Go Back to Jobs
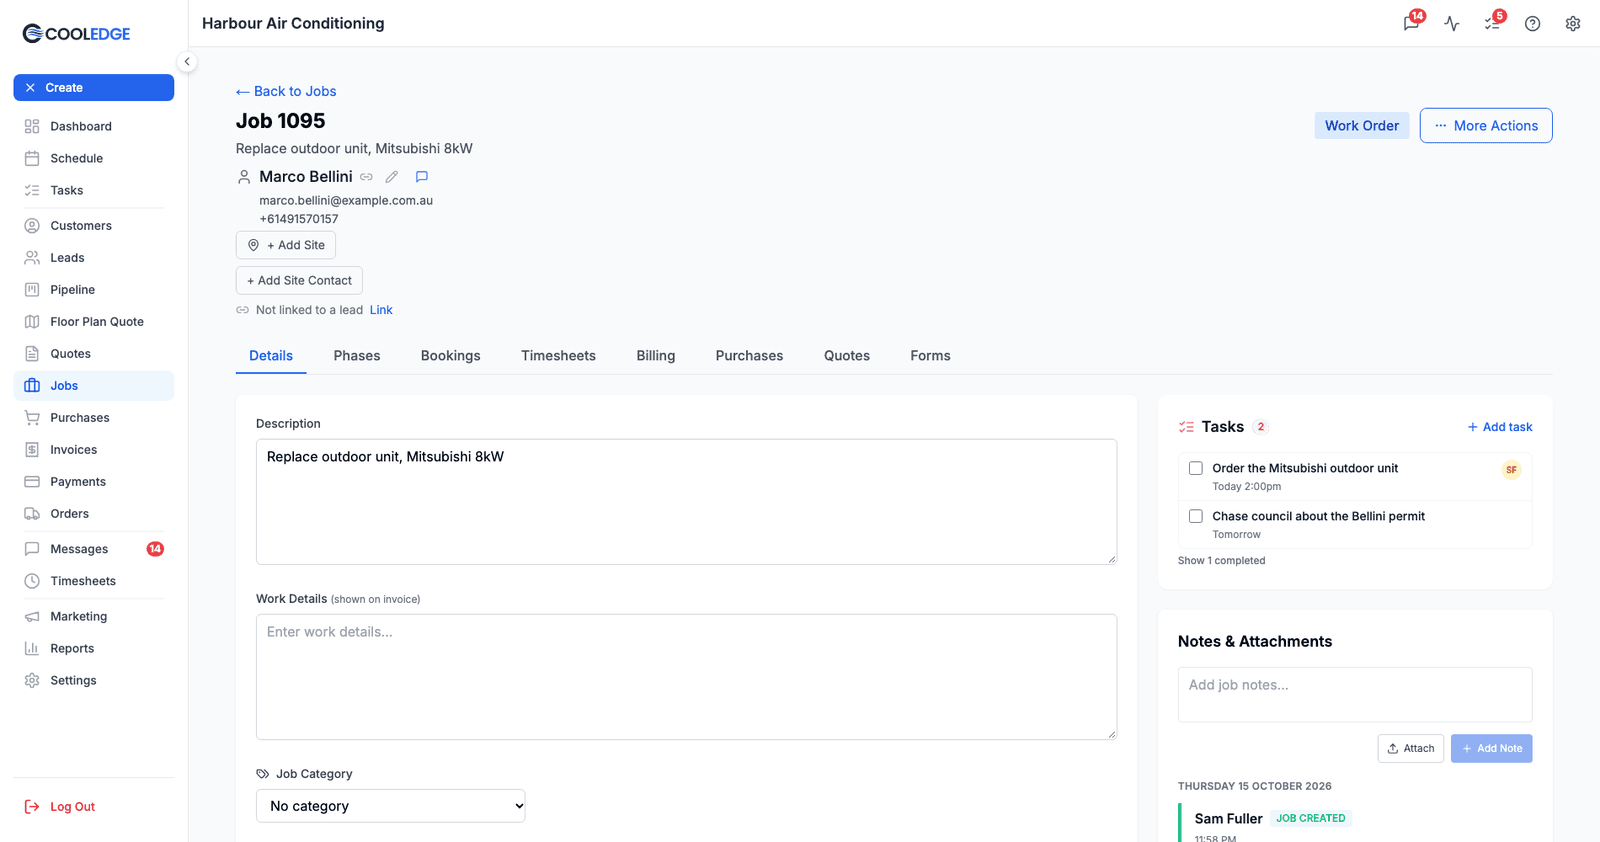This screenshot has width=1600, height=842. click(x=286, y=91)
